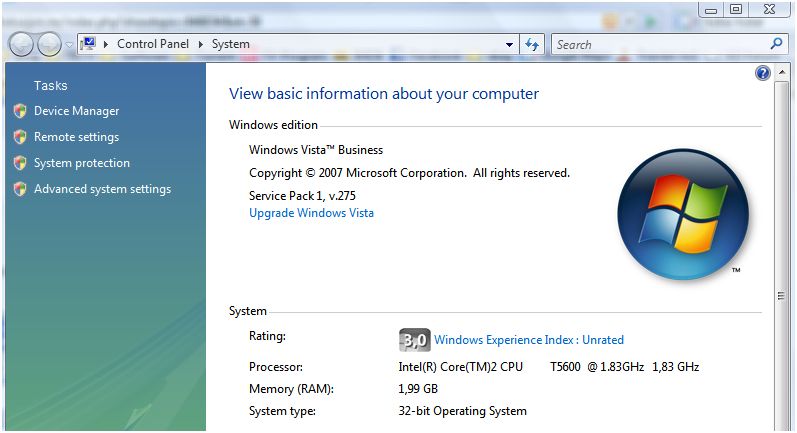Click shield icon beside System protection
This screenshot has height=433, width=797.
pyautogui.click(x=20, y=163)
